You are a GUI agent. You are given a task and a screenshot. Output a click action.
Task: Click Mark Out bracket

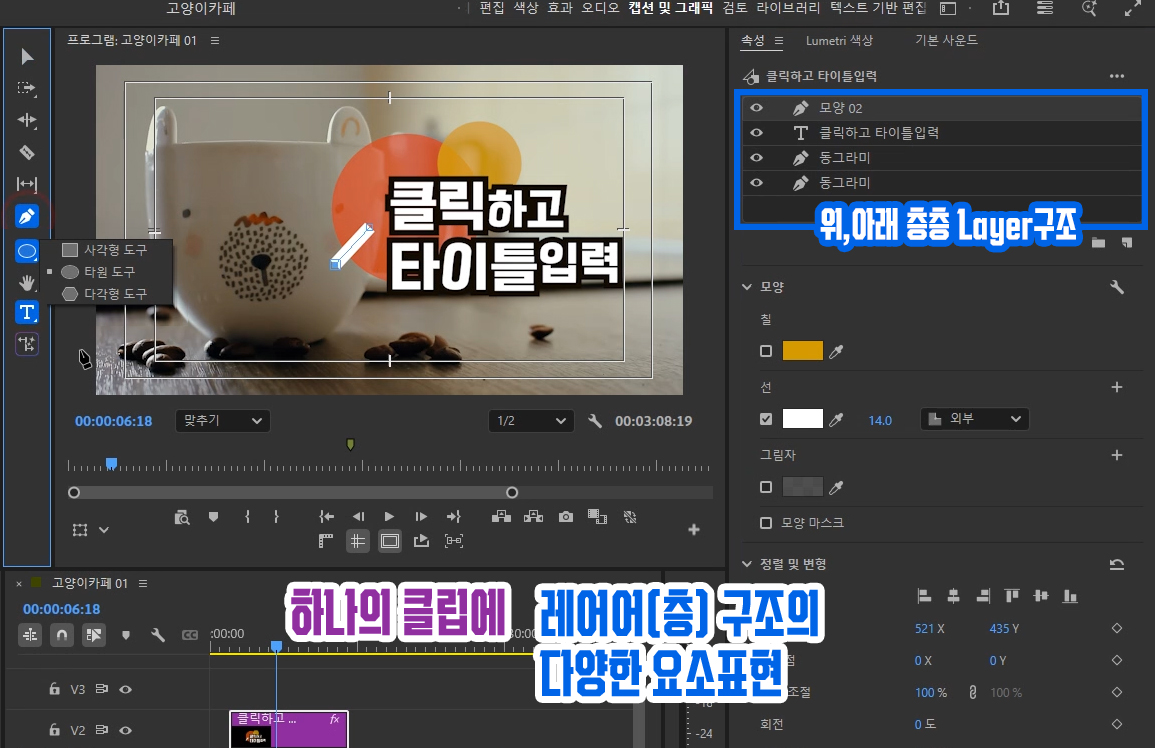click(276, 517)
